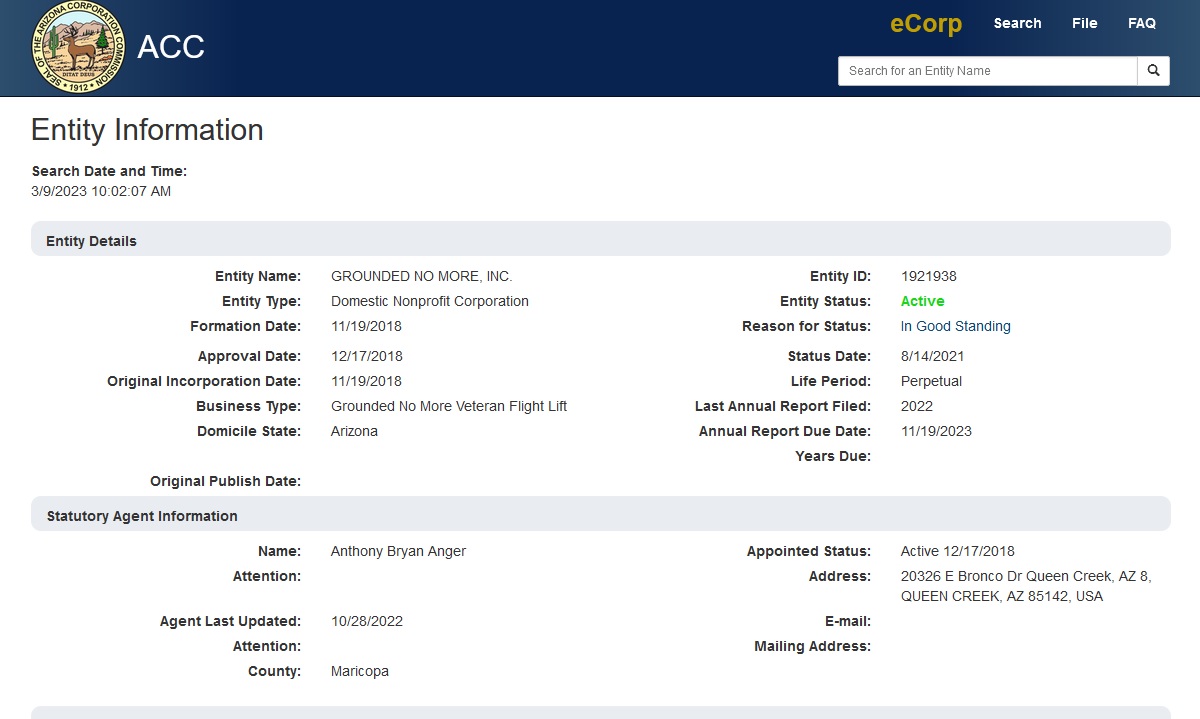Image resolution: width=1200 pixels, height=719 pixels.
Task: Click the Domestic Nonprofit Corporation entity type
Action: (x=429, y=301)
